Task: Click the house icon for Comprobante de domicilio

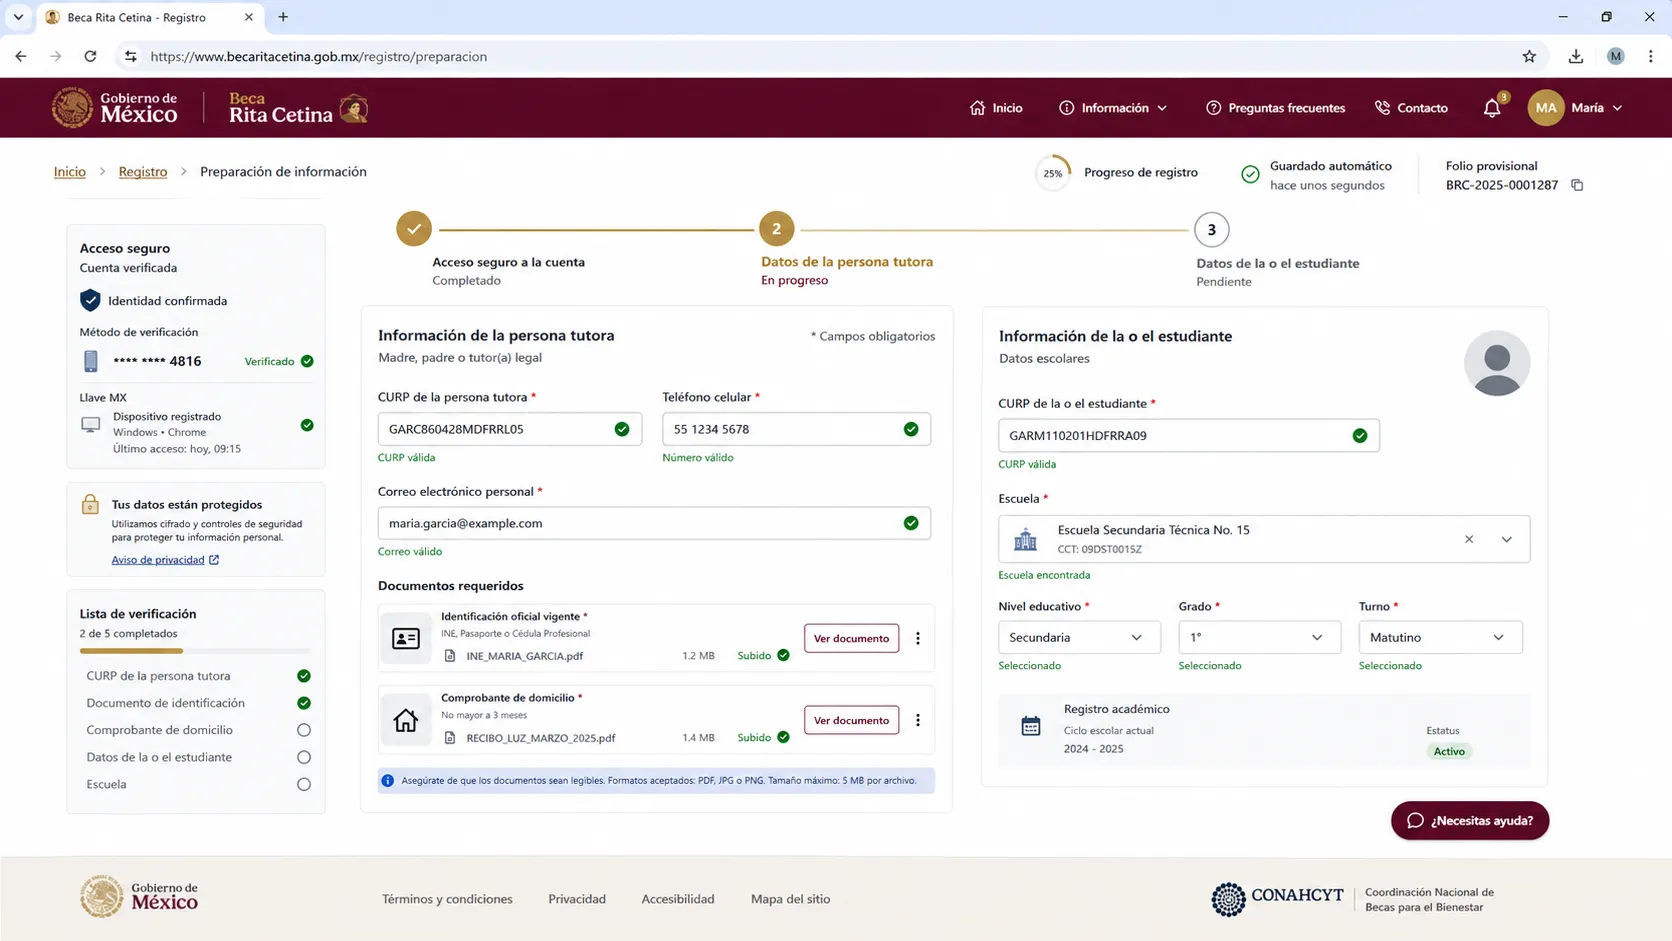Action: (406, 720)
